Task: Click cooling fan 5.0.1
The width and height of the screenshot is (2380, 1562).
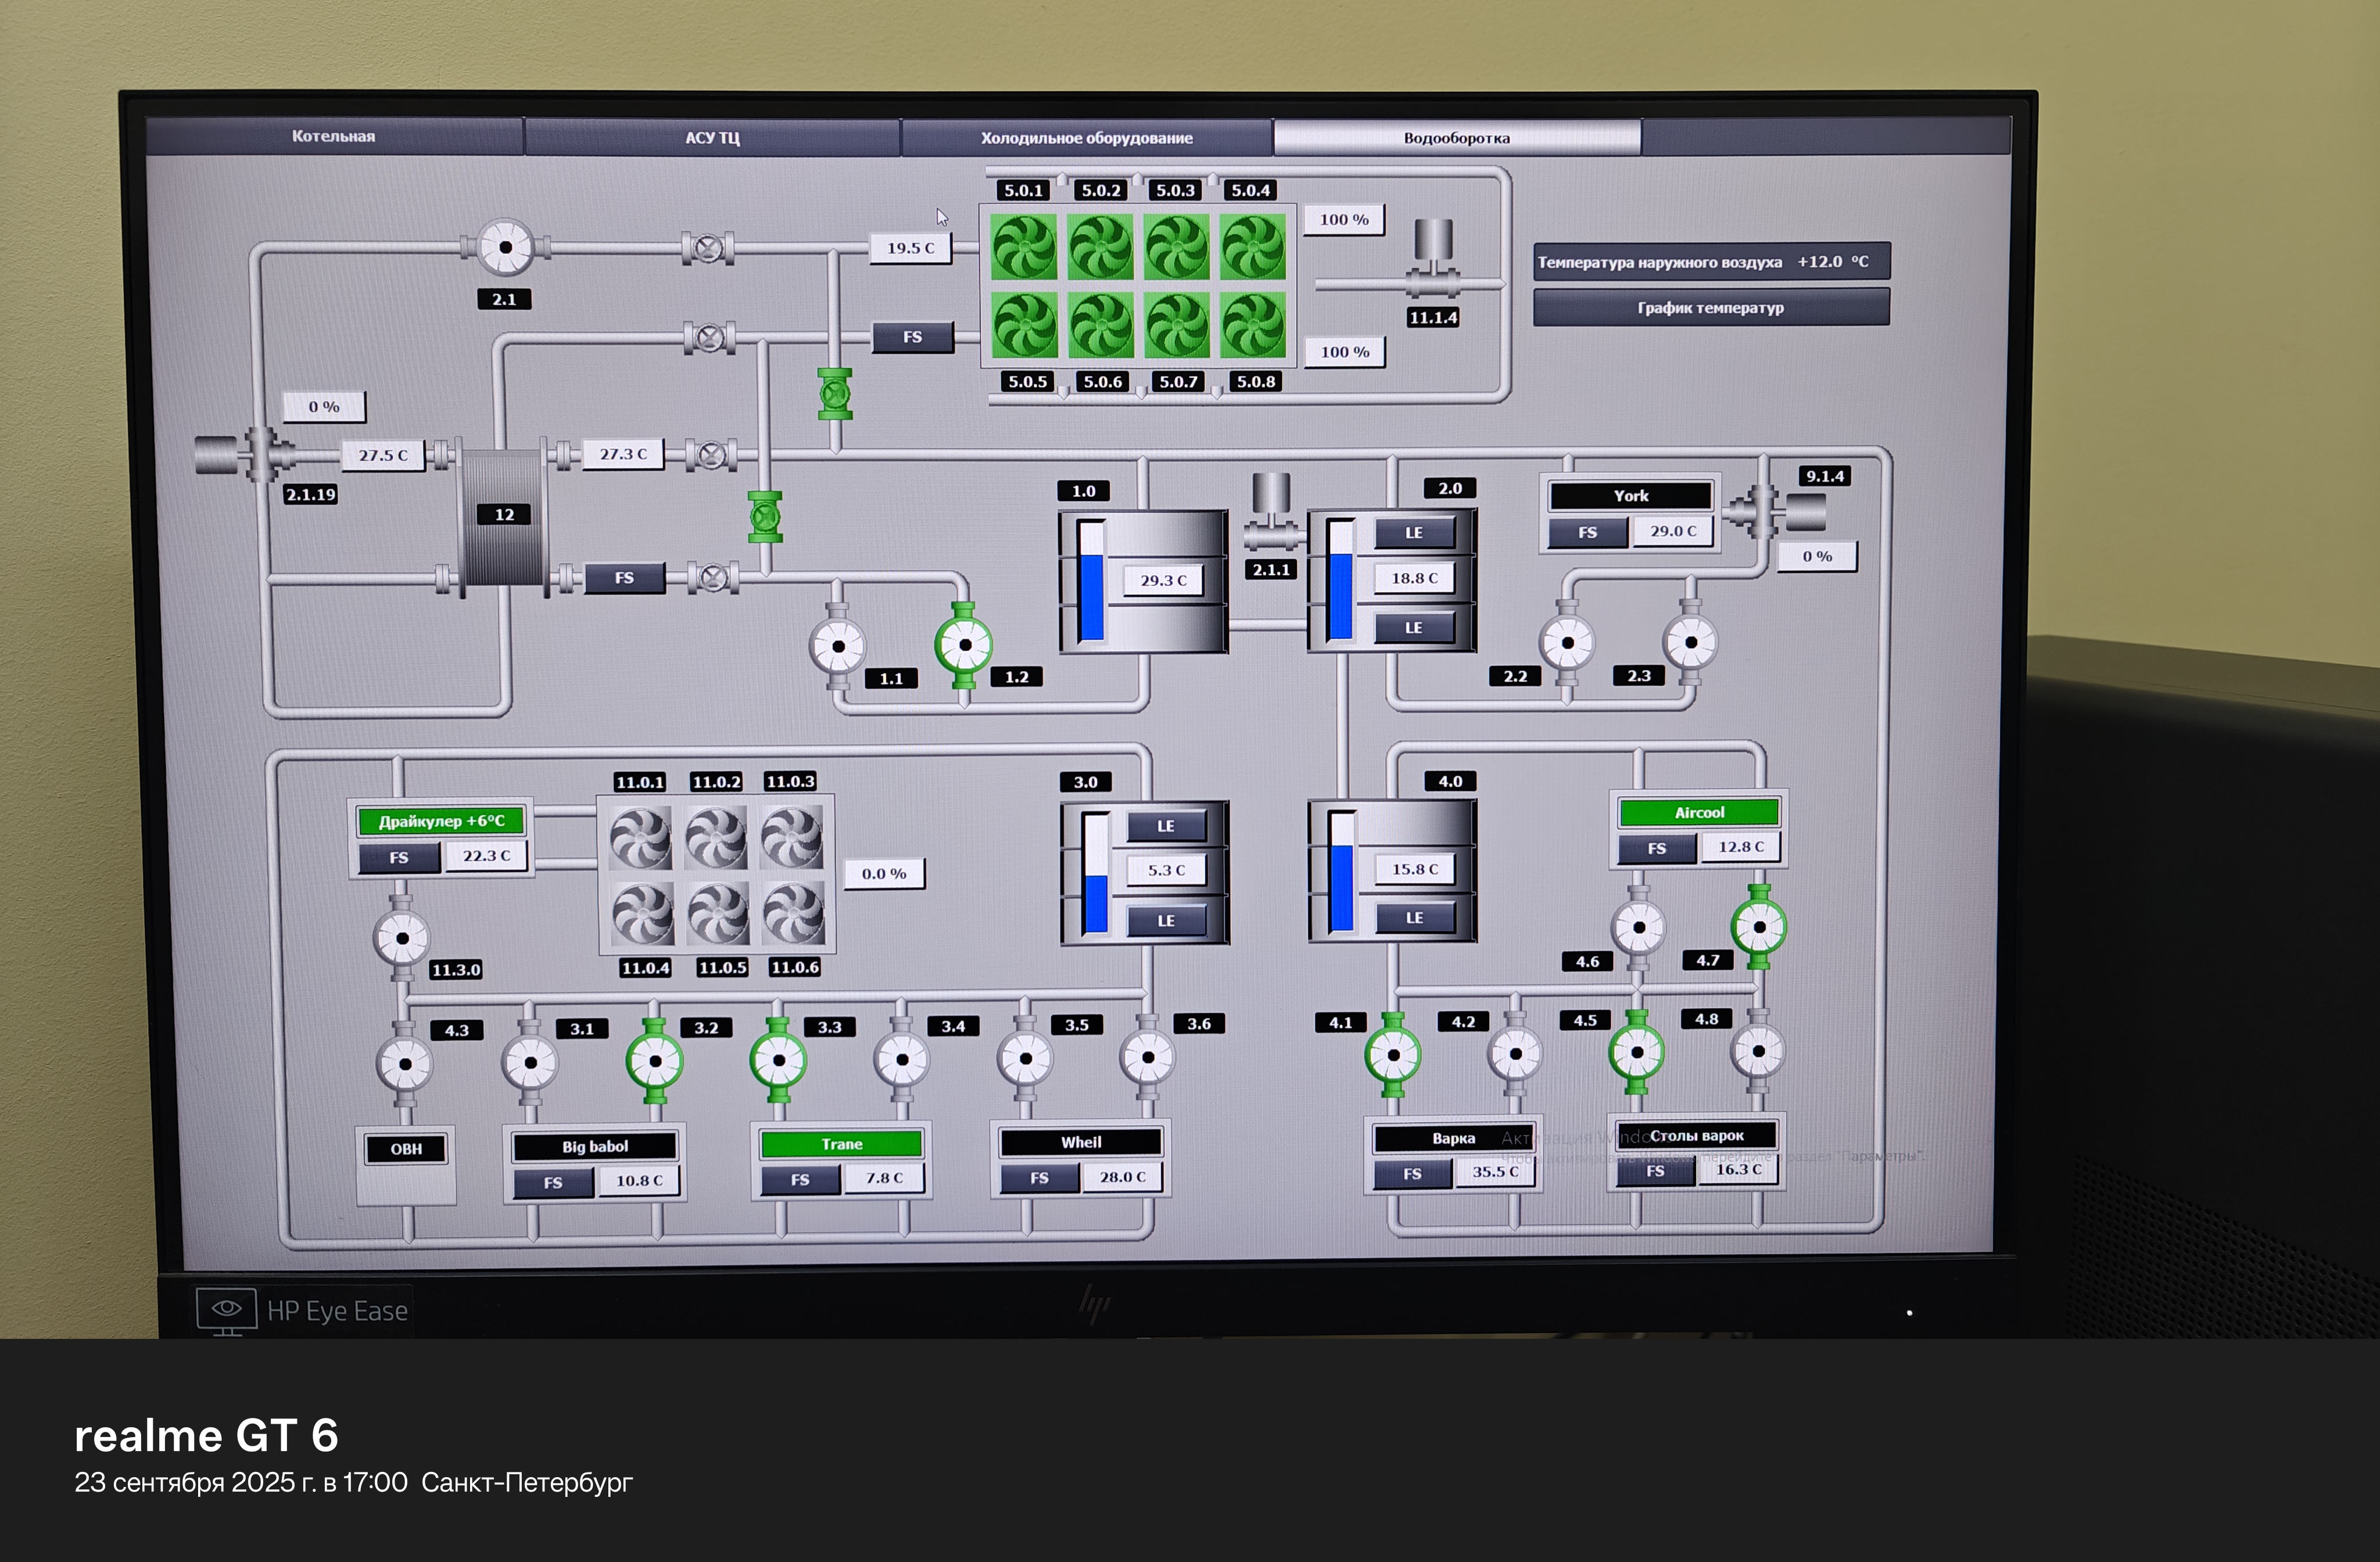Action: coord(1023,246)
